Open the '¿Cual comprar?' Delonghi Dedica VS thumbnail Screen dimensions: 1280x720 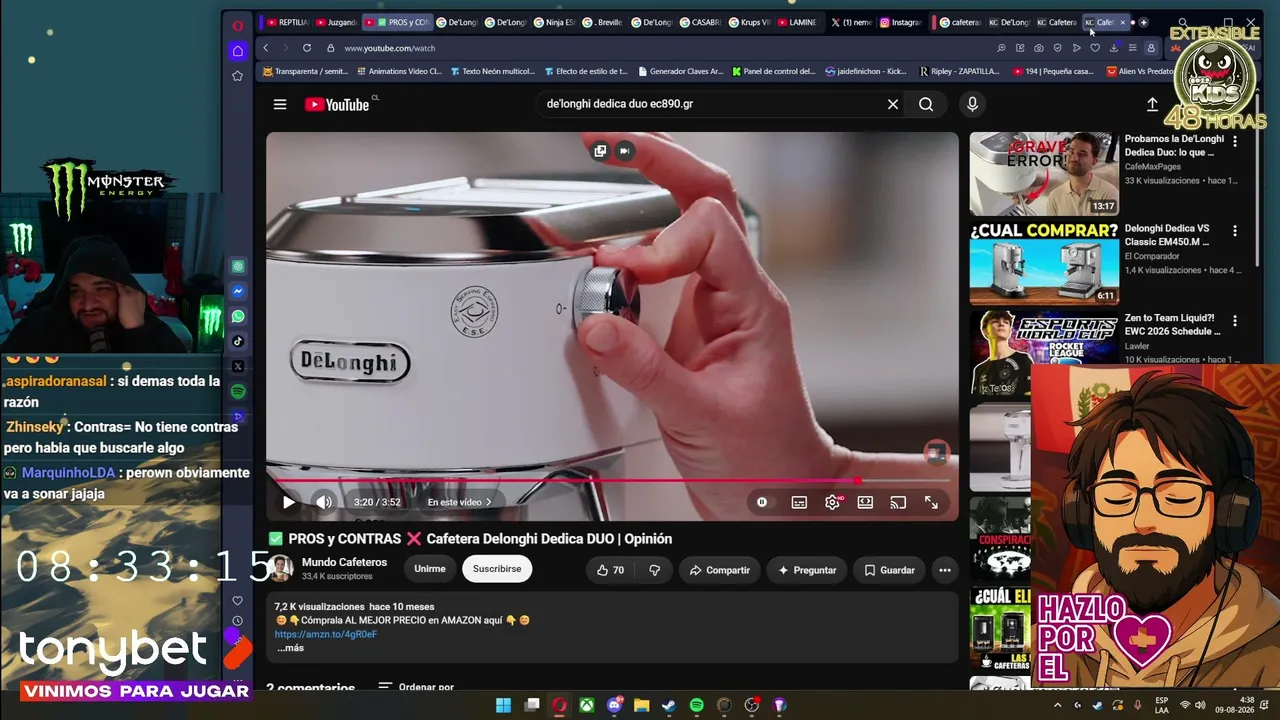(1044, 264)
